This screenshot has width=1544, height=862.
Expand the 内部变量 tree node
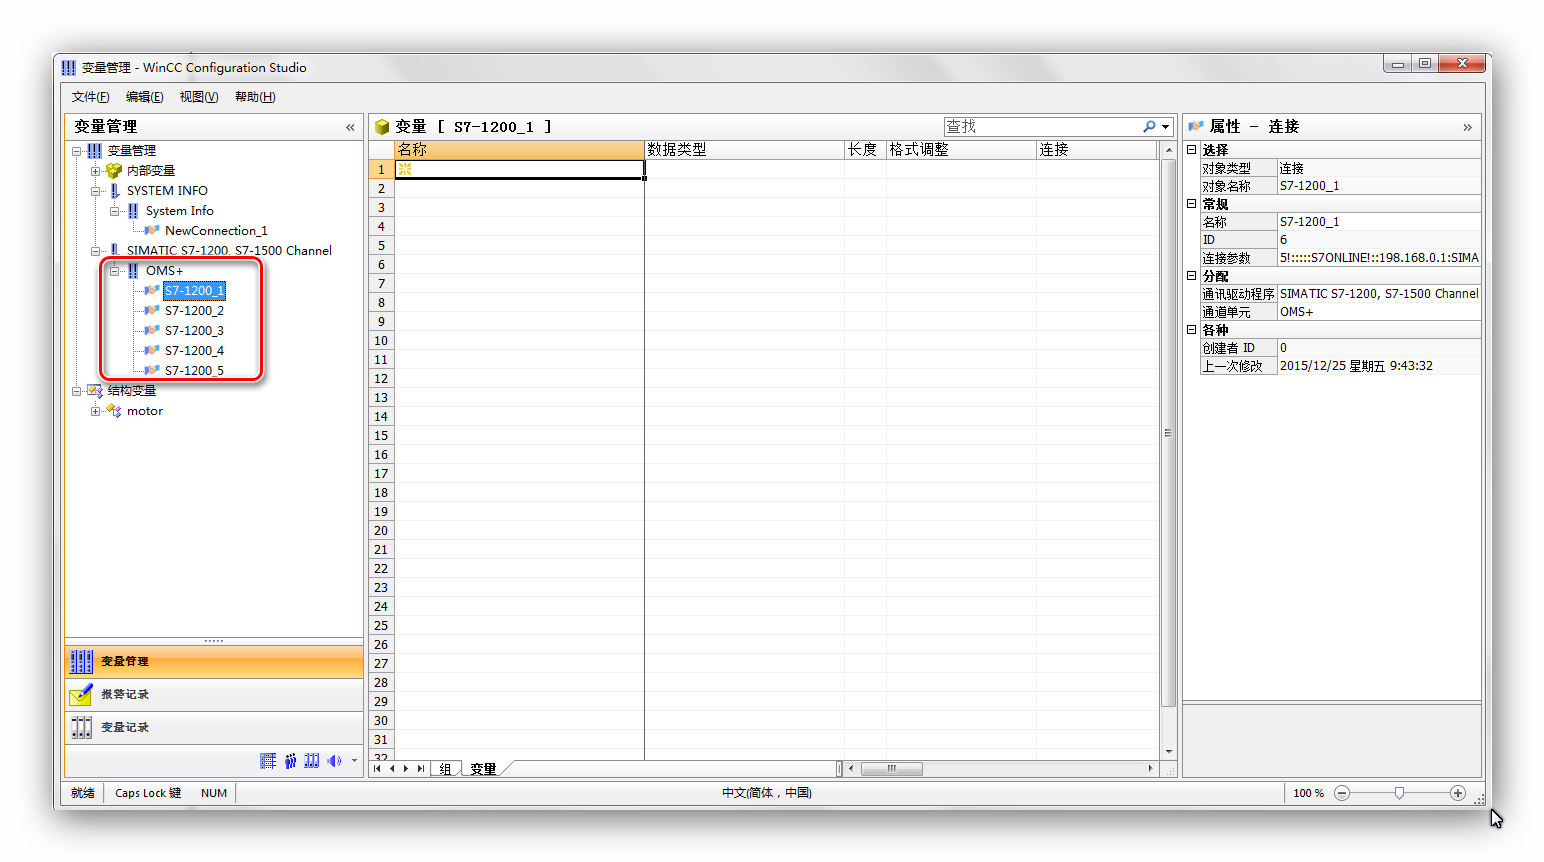click(x=96, y=171)
